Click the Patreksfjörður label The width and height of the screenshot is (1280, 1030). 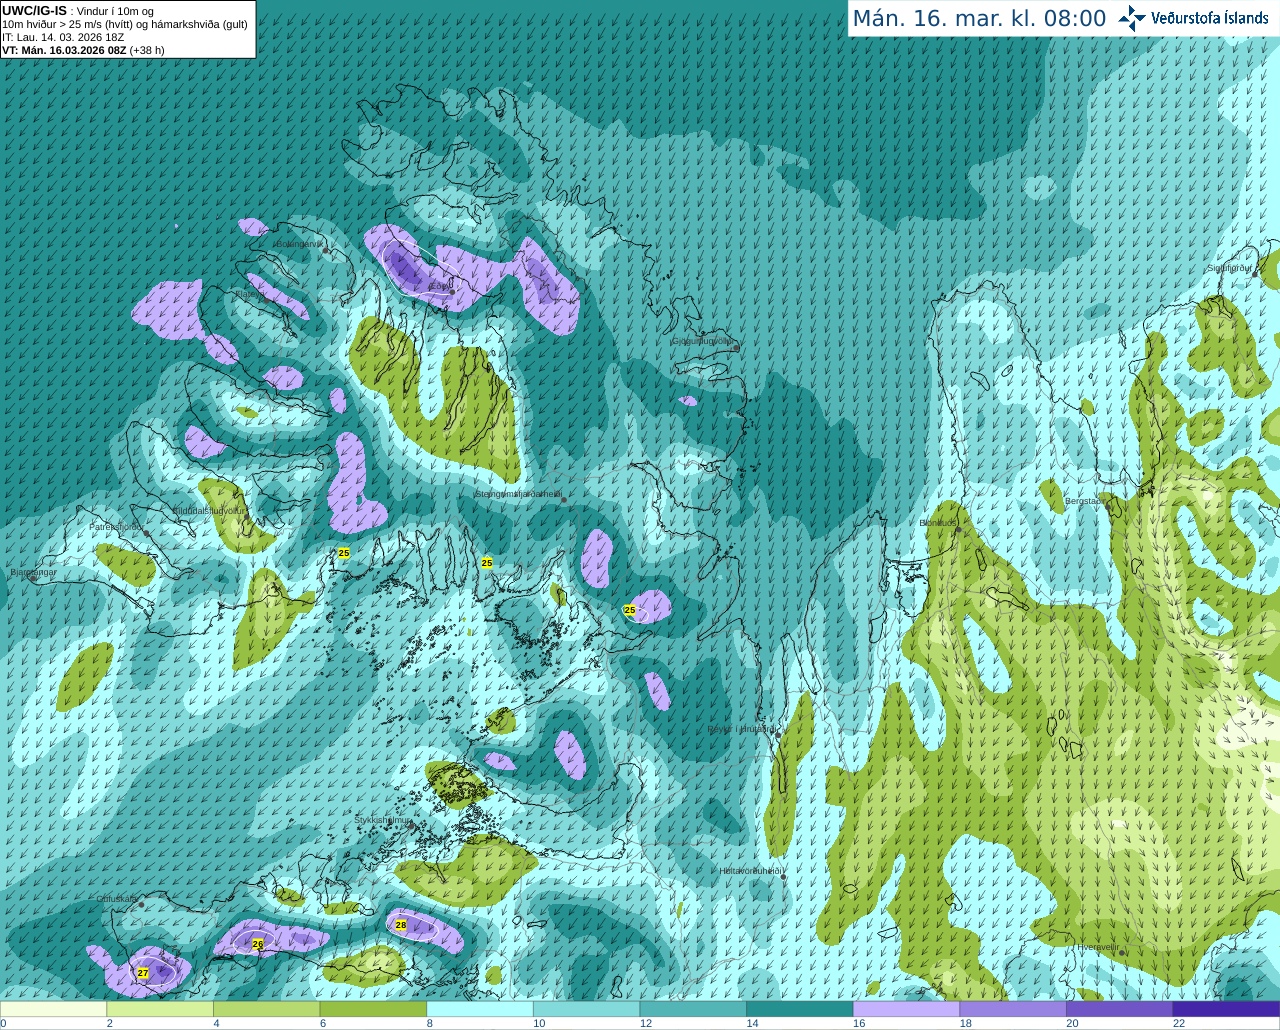[117, 526]
